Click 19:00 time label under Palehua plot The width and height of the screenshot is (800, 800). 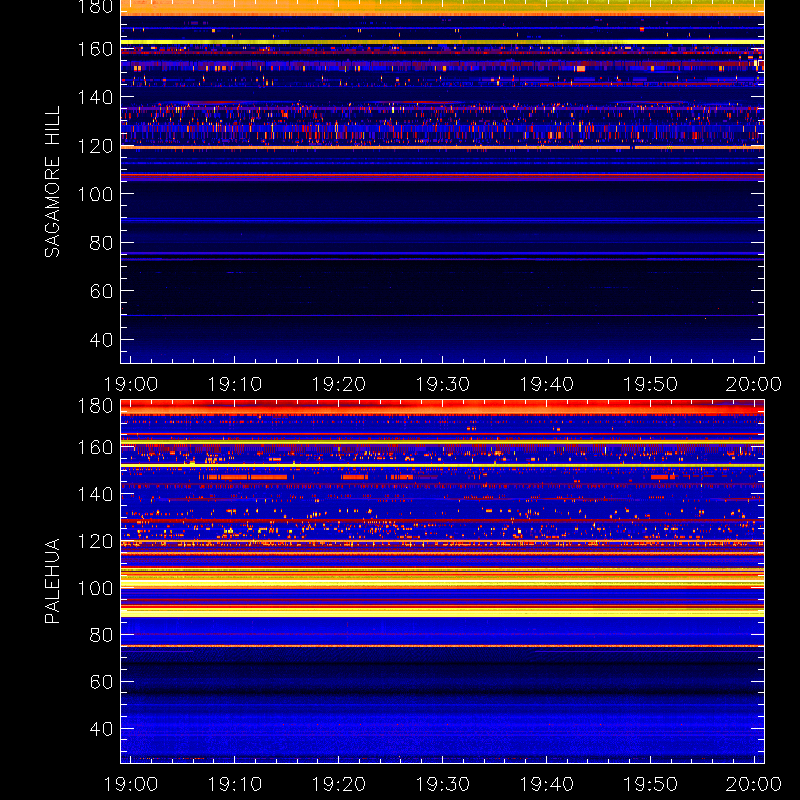[x=131, y=784]
